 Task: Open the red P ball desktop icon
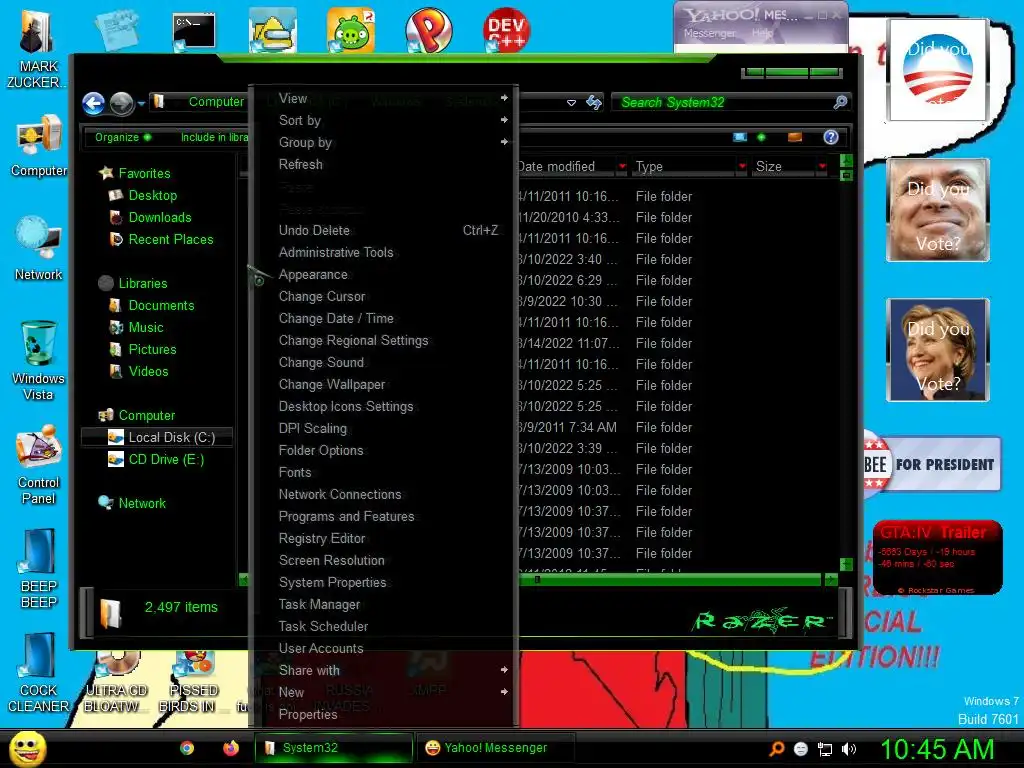428,30
